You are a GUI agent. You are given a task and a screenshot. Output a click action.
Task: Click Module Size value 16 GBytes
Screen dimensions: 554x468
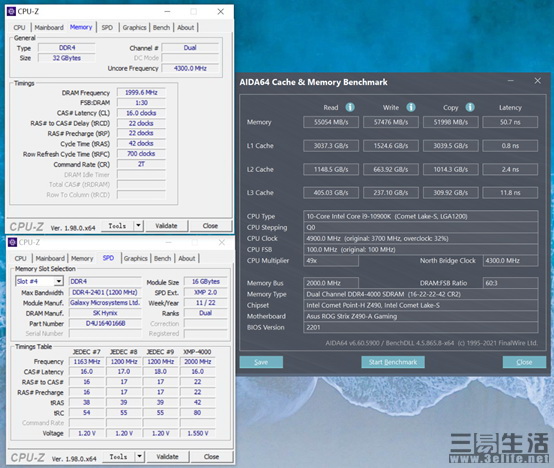206,282
